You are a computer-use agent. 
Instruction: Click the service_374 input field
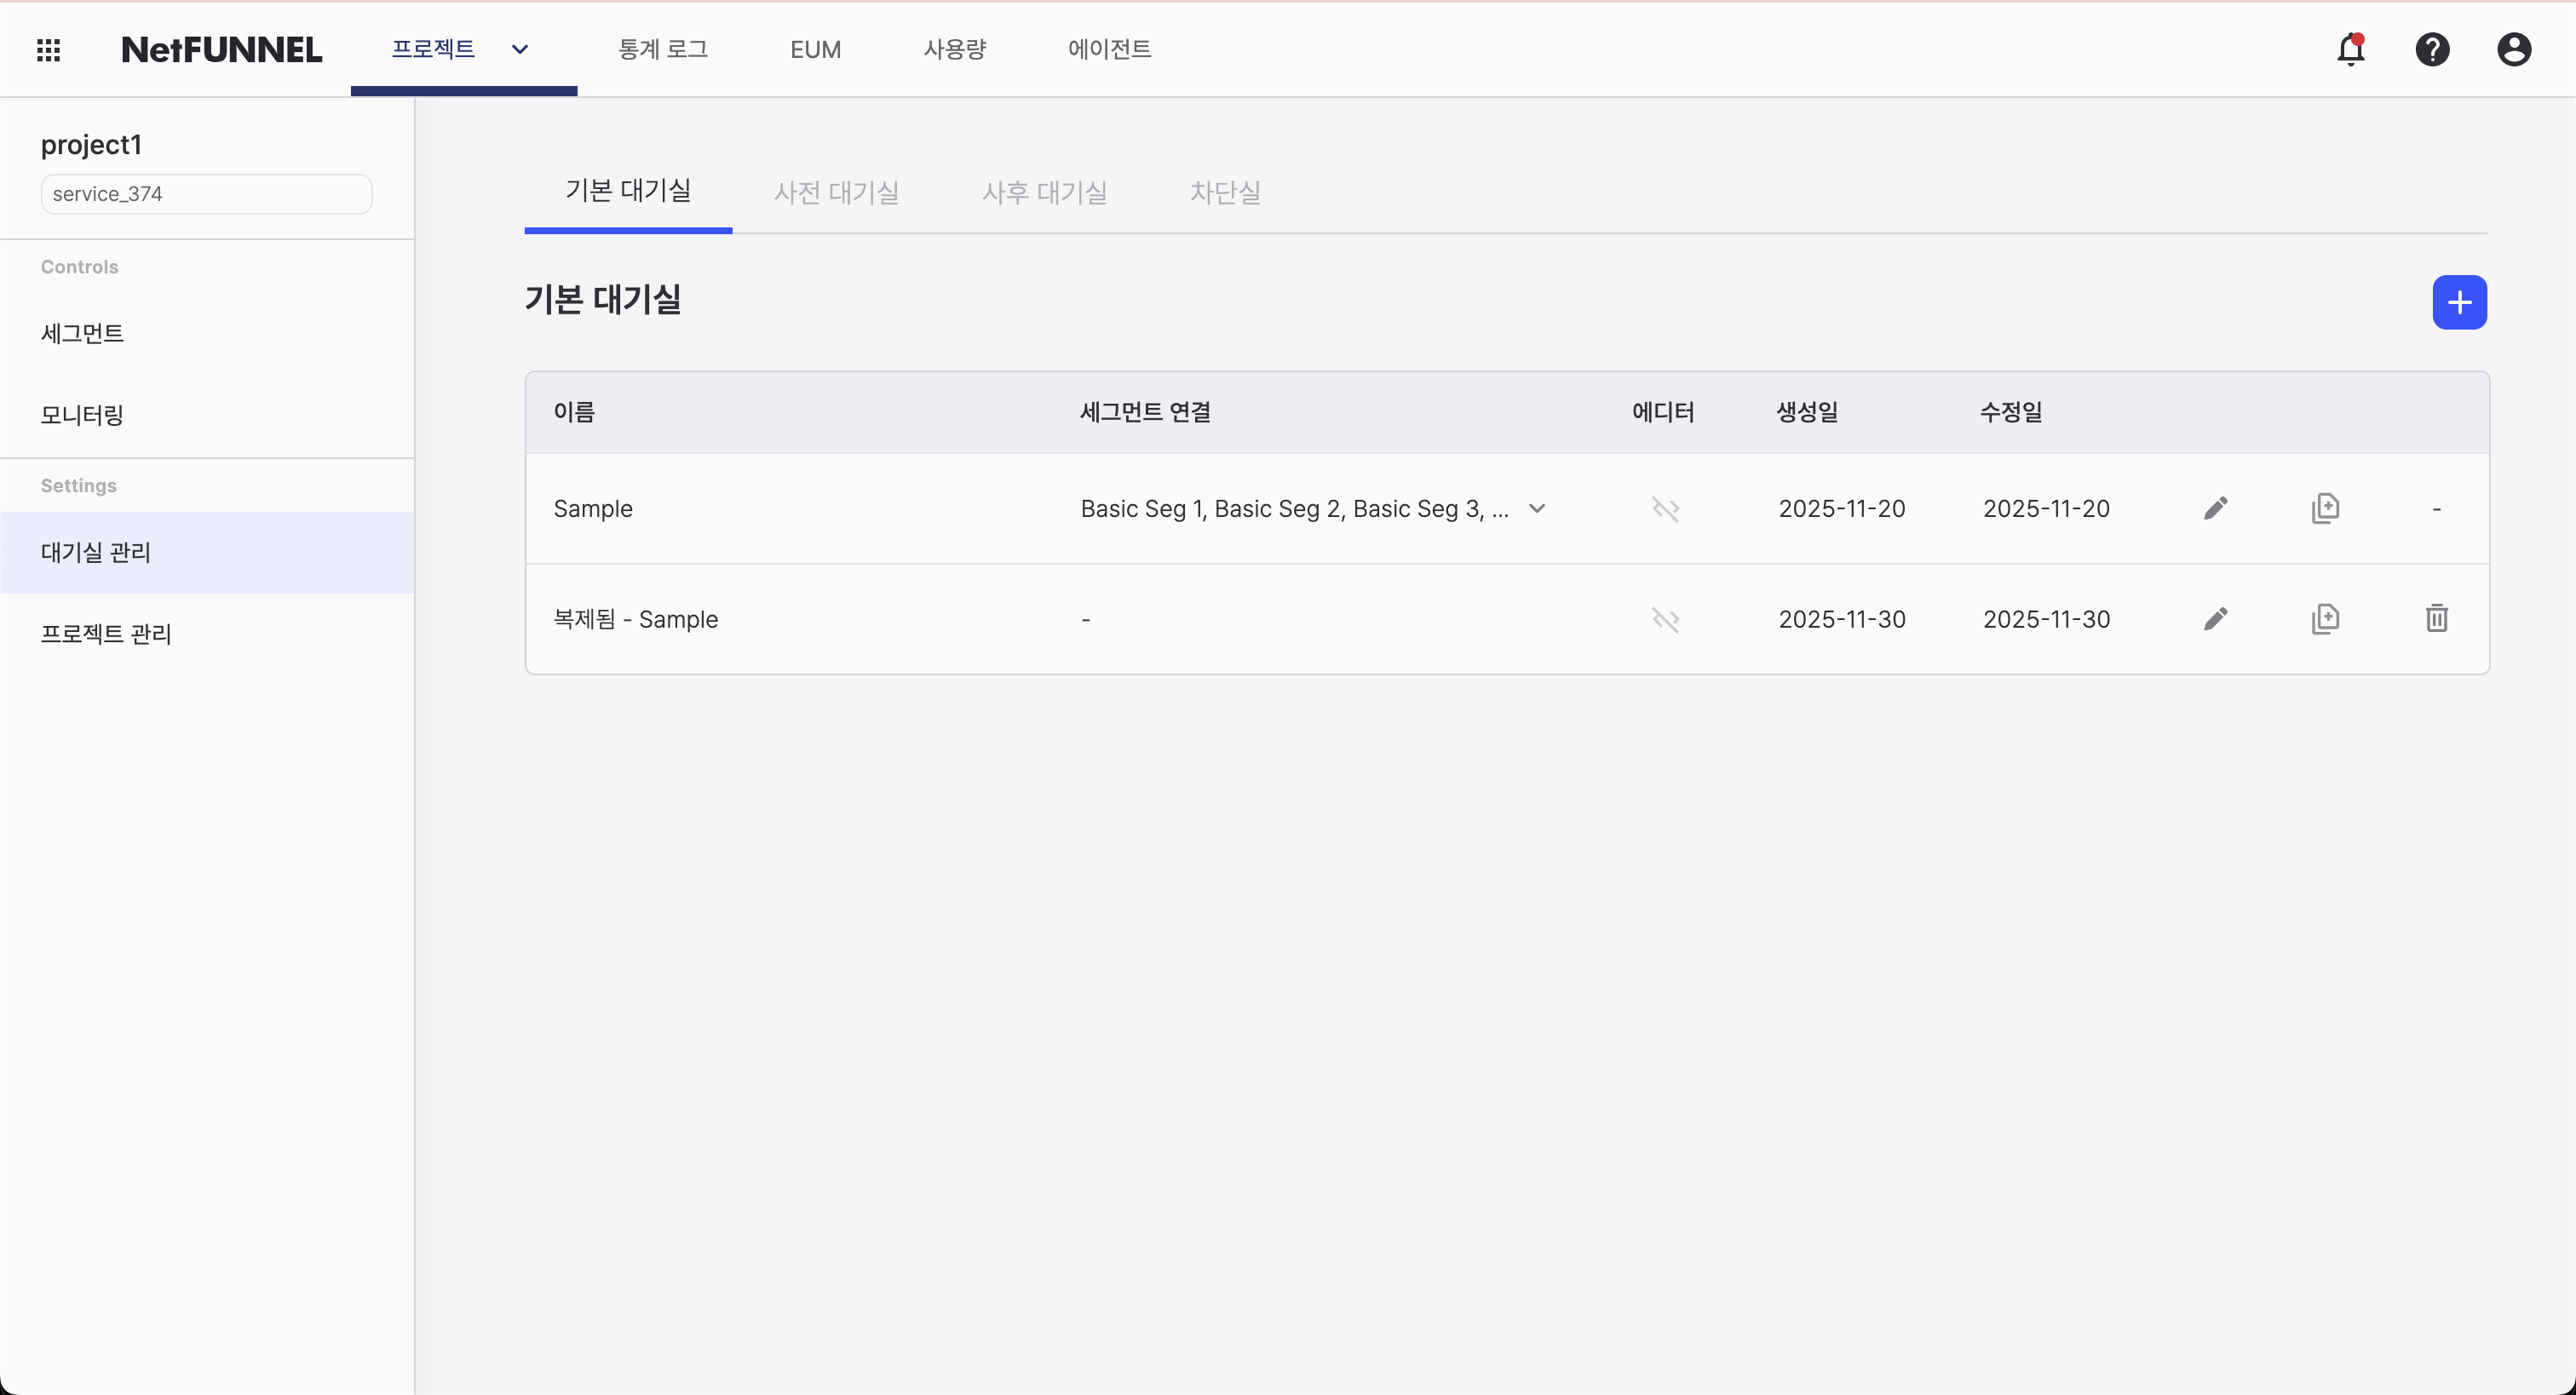[x=205, y=193]
